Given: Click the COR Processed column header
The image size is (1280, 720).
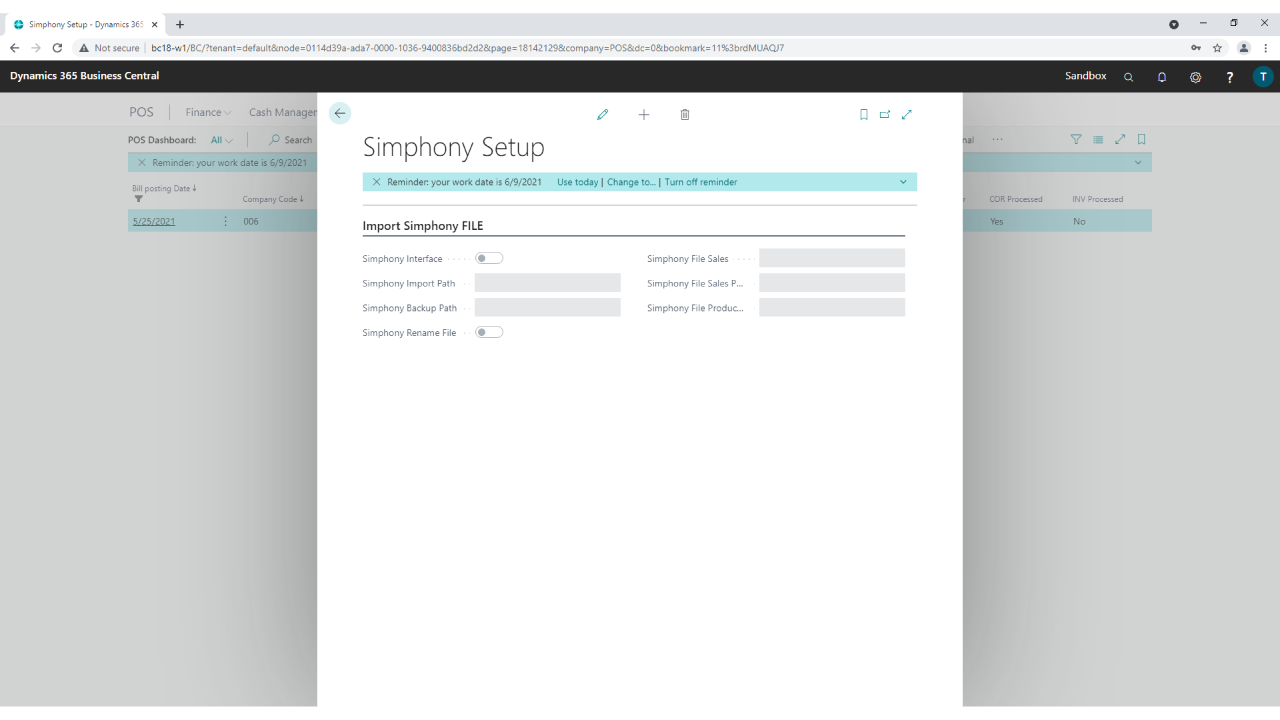Looking at the screenshot, I should click(x=1016, y=199).
